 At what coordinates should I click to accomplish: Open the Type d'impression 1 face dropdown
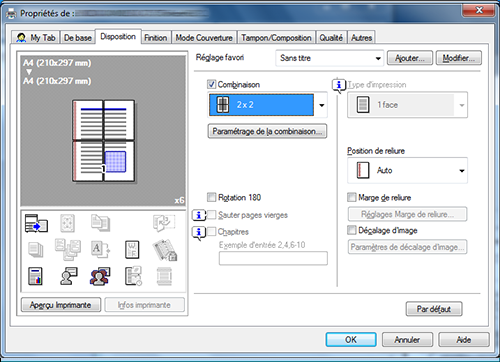(407, 105)
